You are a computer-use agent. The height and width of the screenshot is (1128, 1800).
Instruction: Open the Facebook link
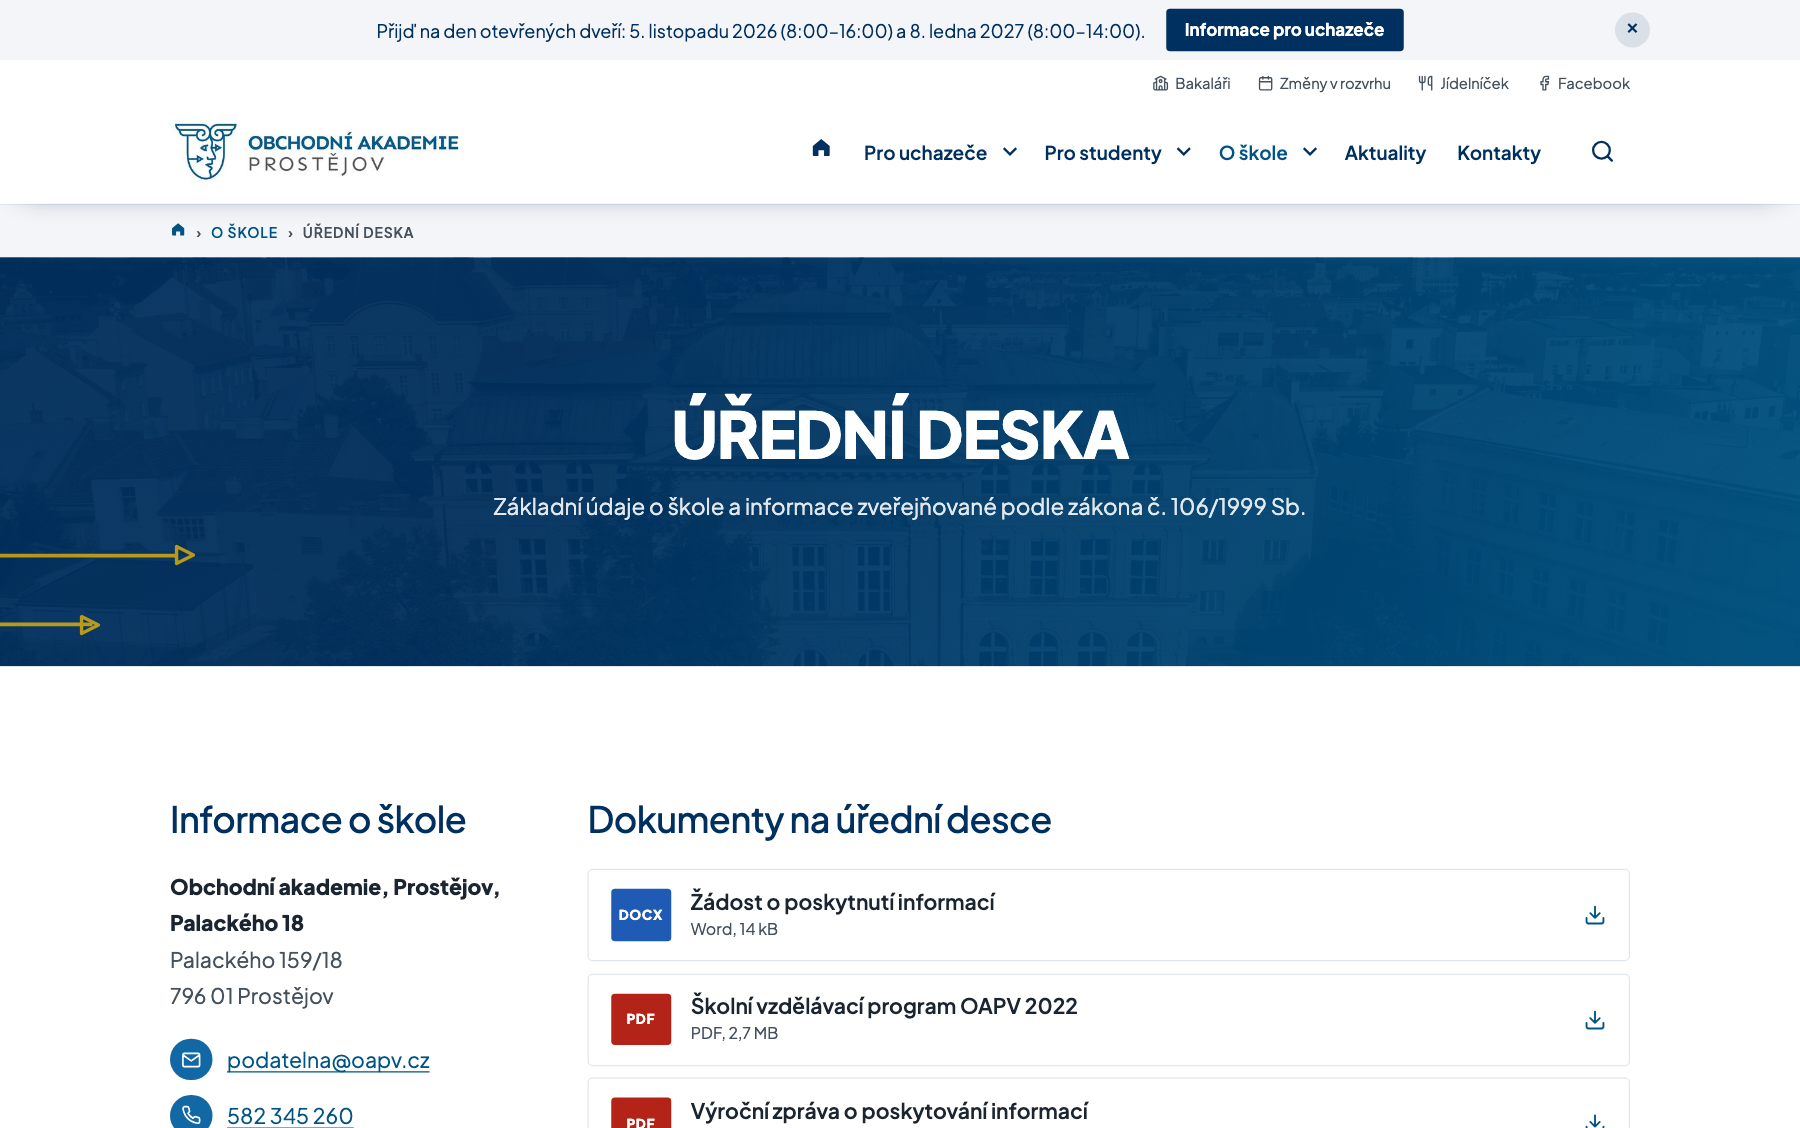pyautogui.click(x=1583, y=83)
